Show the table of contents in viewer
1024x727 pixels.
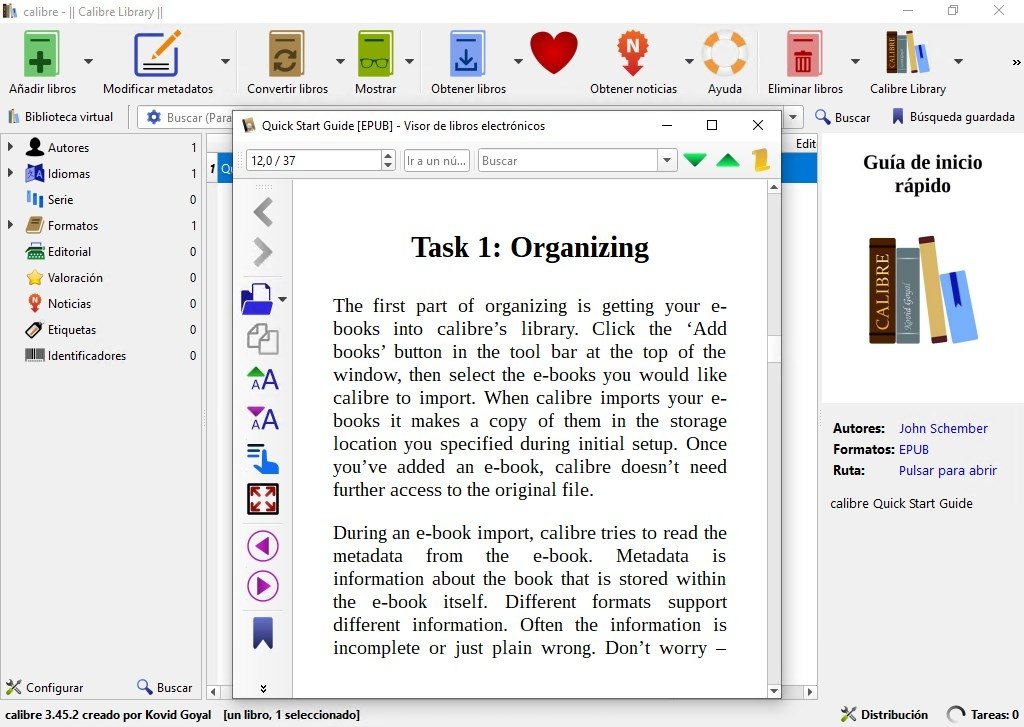(x=263, y=459)
